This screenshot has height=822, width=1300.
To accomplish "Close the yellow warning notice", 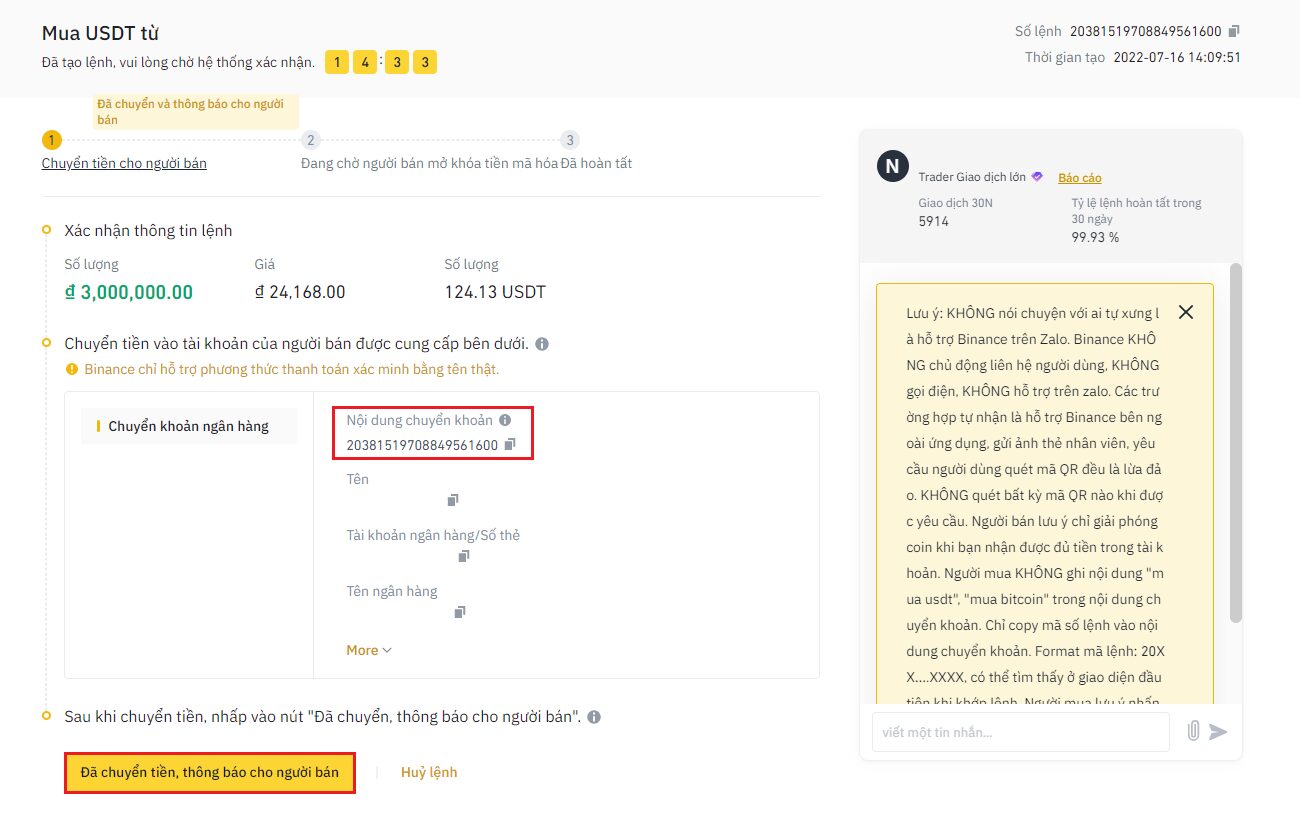I will point(1186,312).
